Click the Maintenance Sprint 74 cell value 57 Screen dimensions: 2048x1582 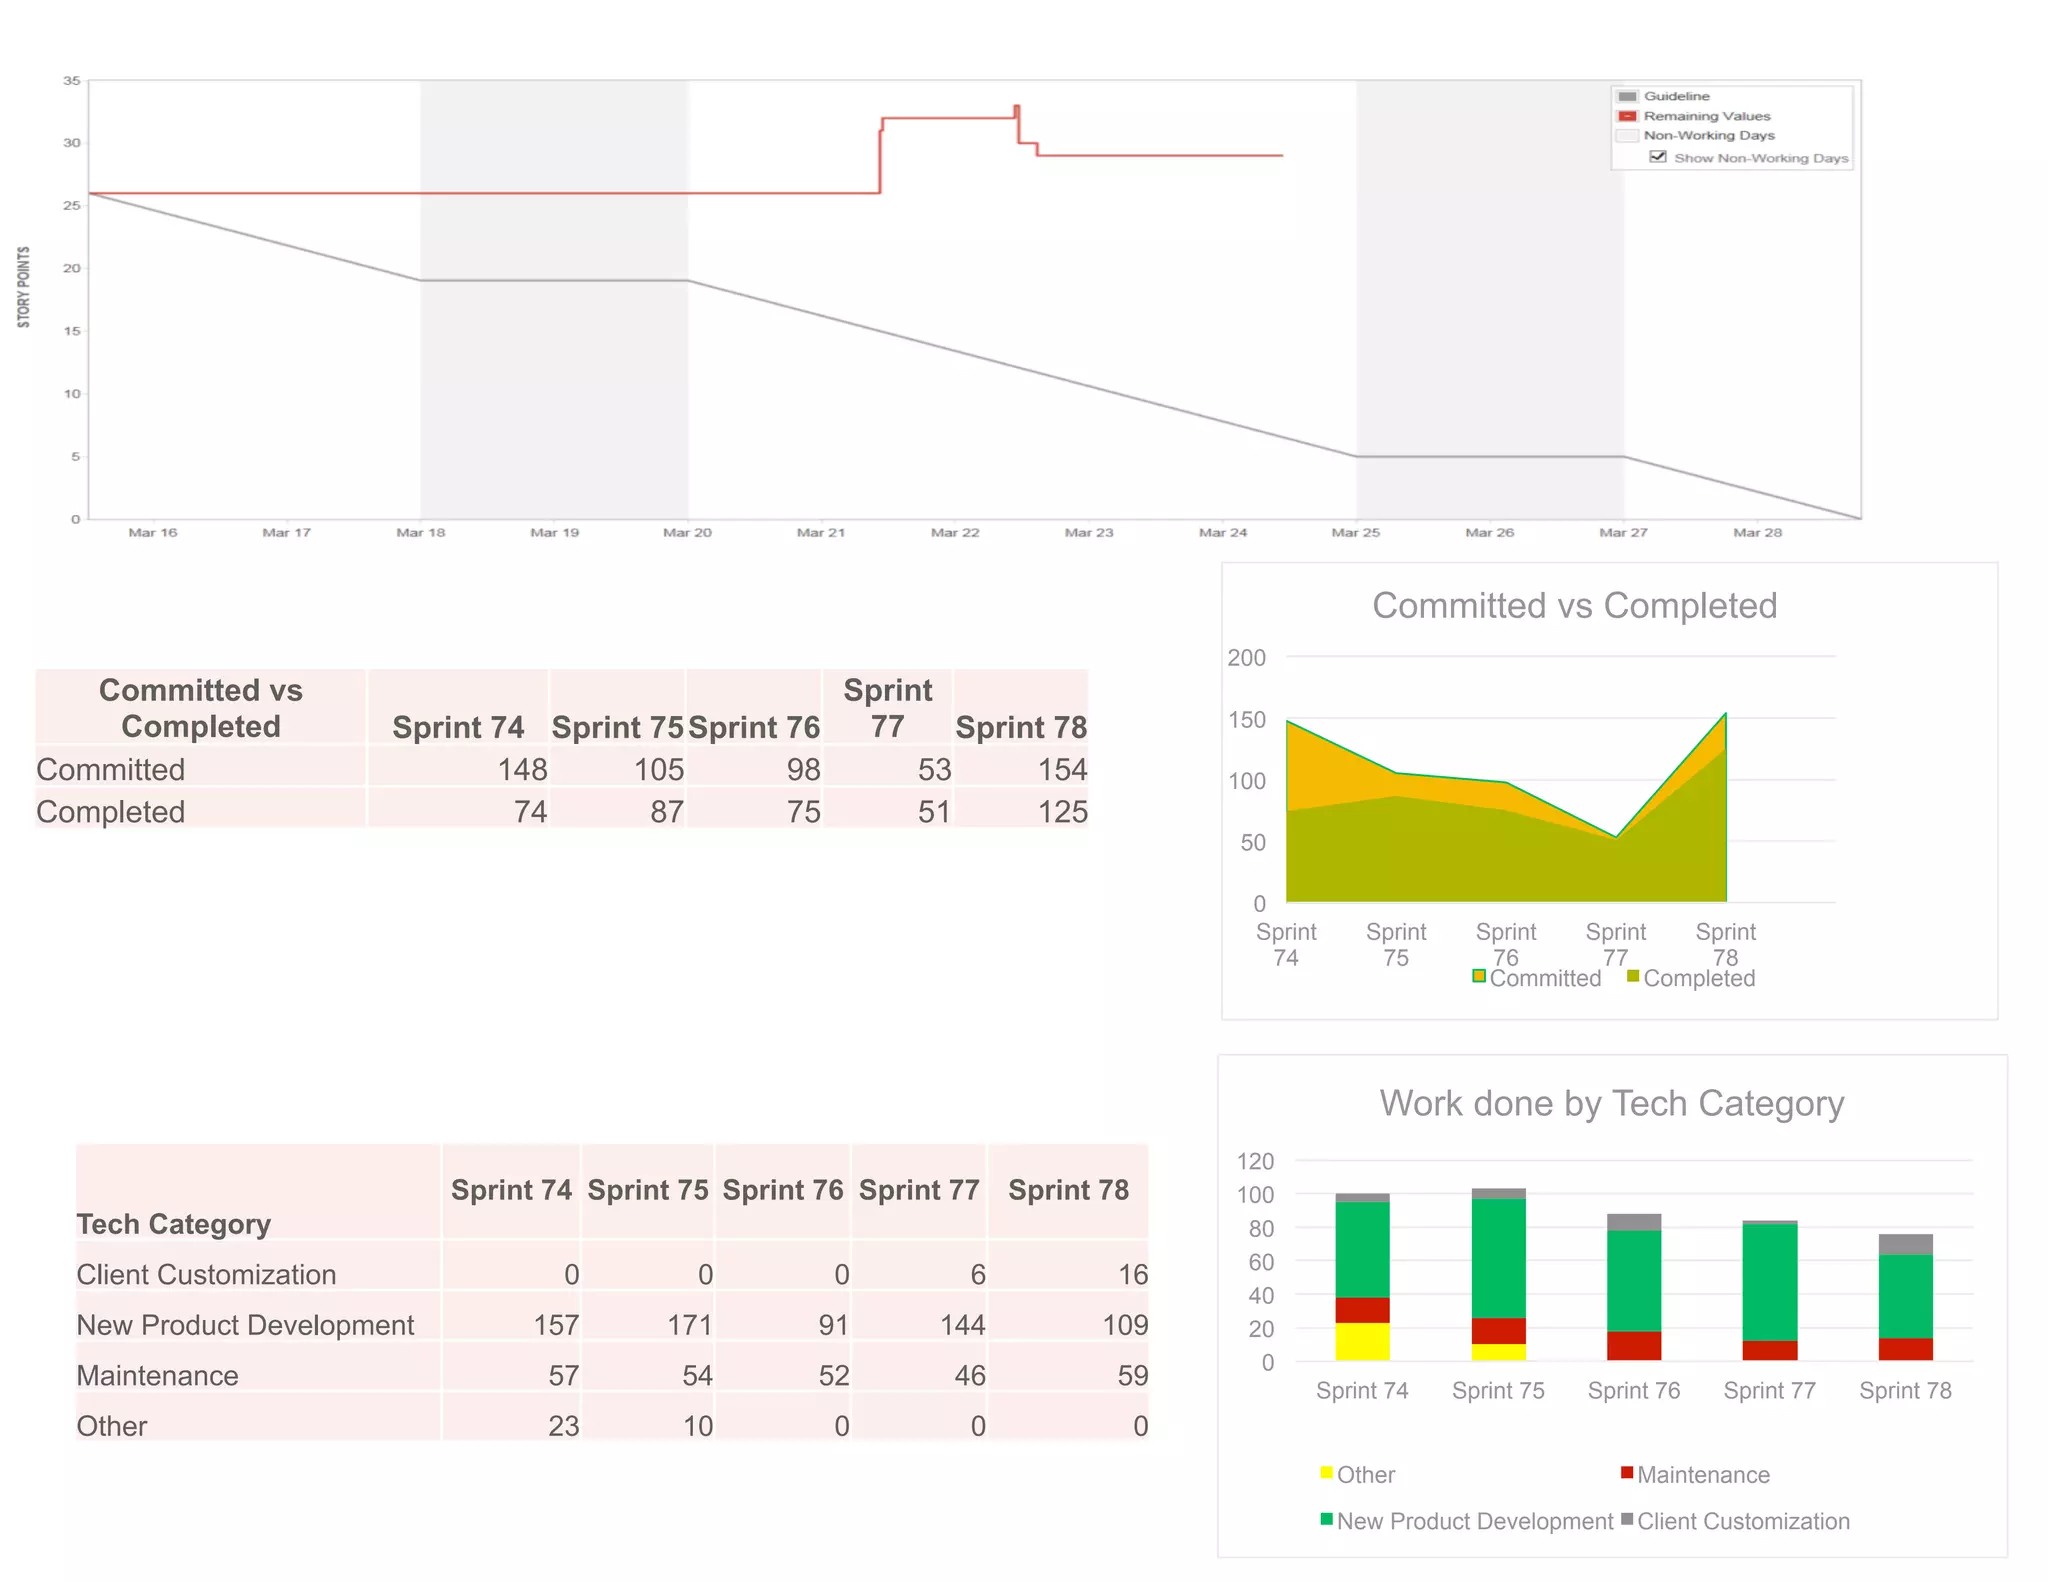click(x=563, y=1376)
